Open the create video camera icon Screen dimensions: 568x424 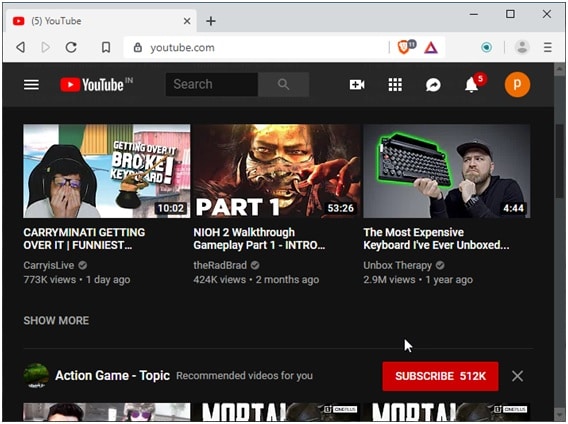click(357, 85)
